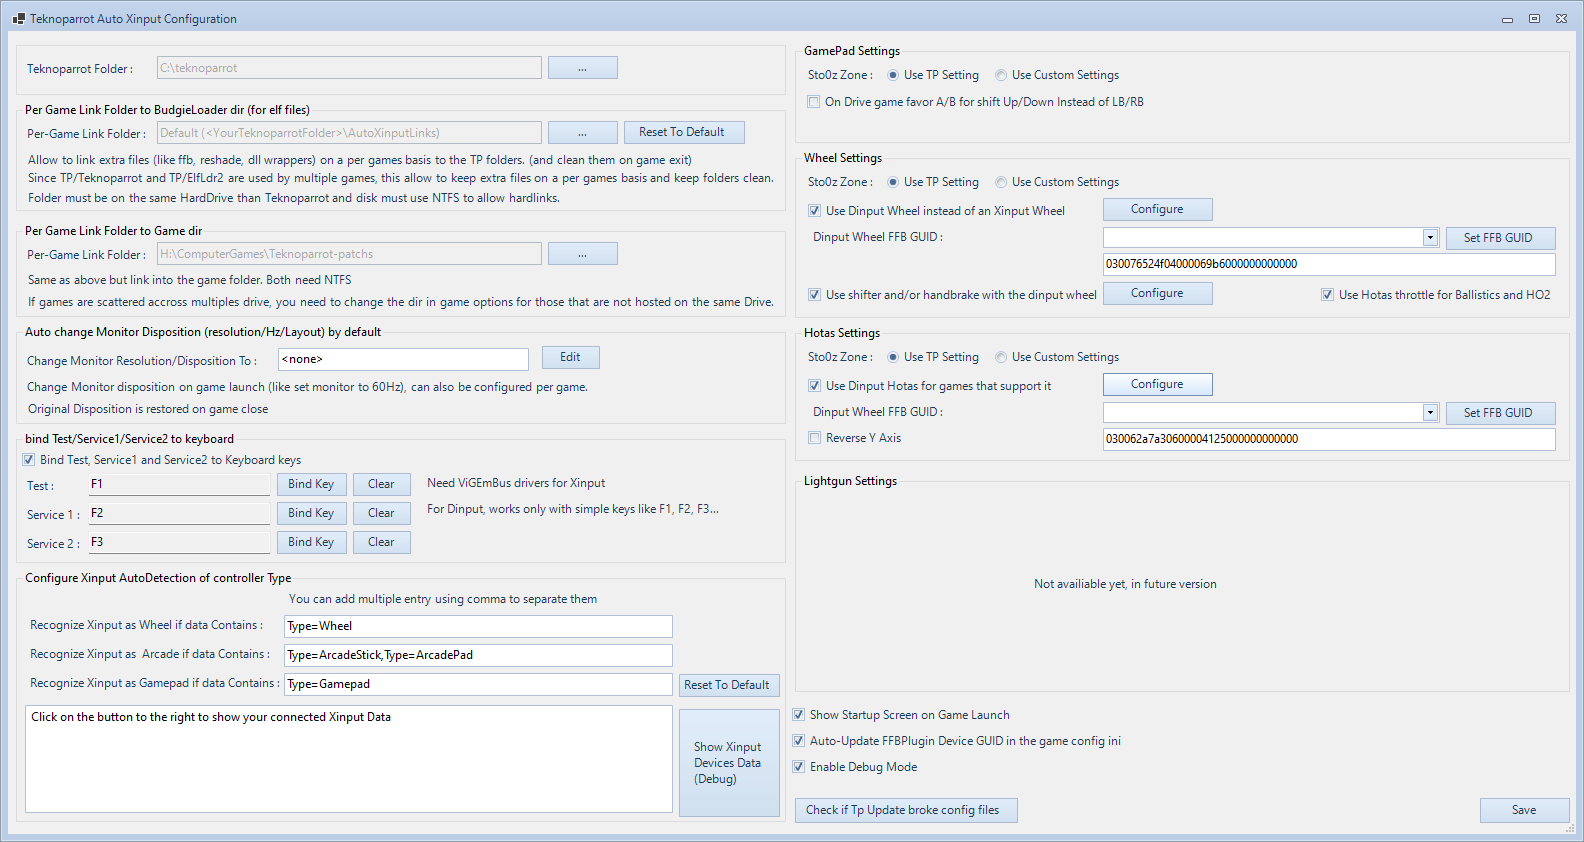Screen dimensions: 1584x842
Task: Enable A/B shift instead of LB/RB option
Action: 814,102
